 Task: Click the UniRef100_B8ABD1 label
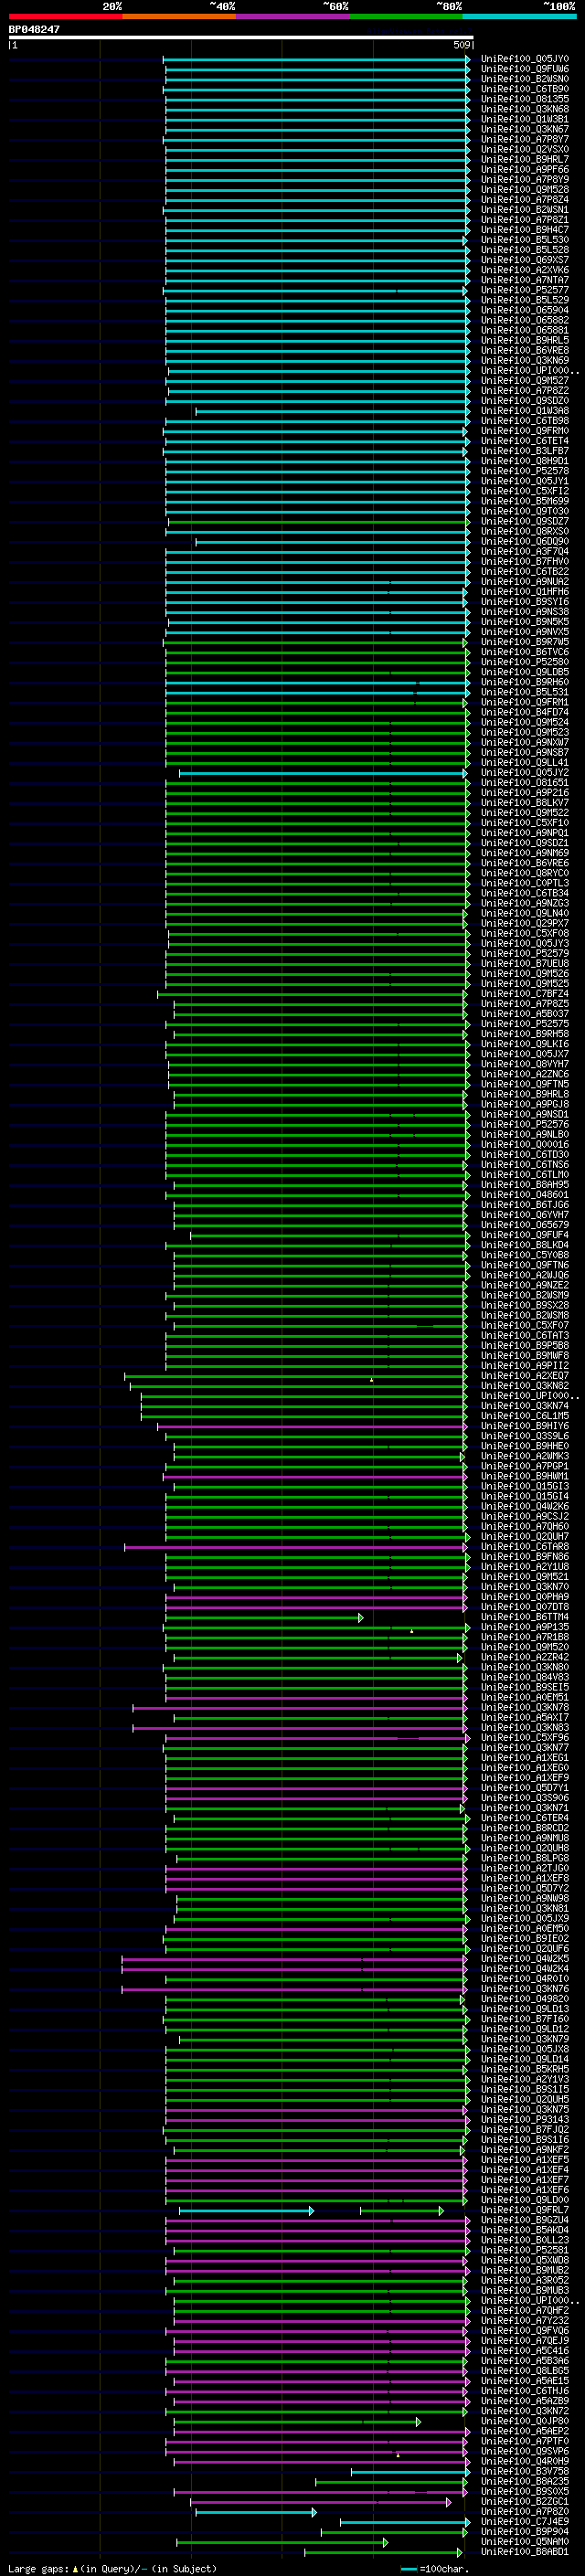[525, 2552]
